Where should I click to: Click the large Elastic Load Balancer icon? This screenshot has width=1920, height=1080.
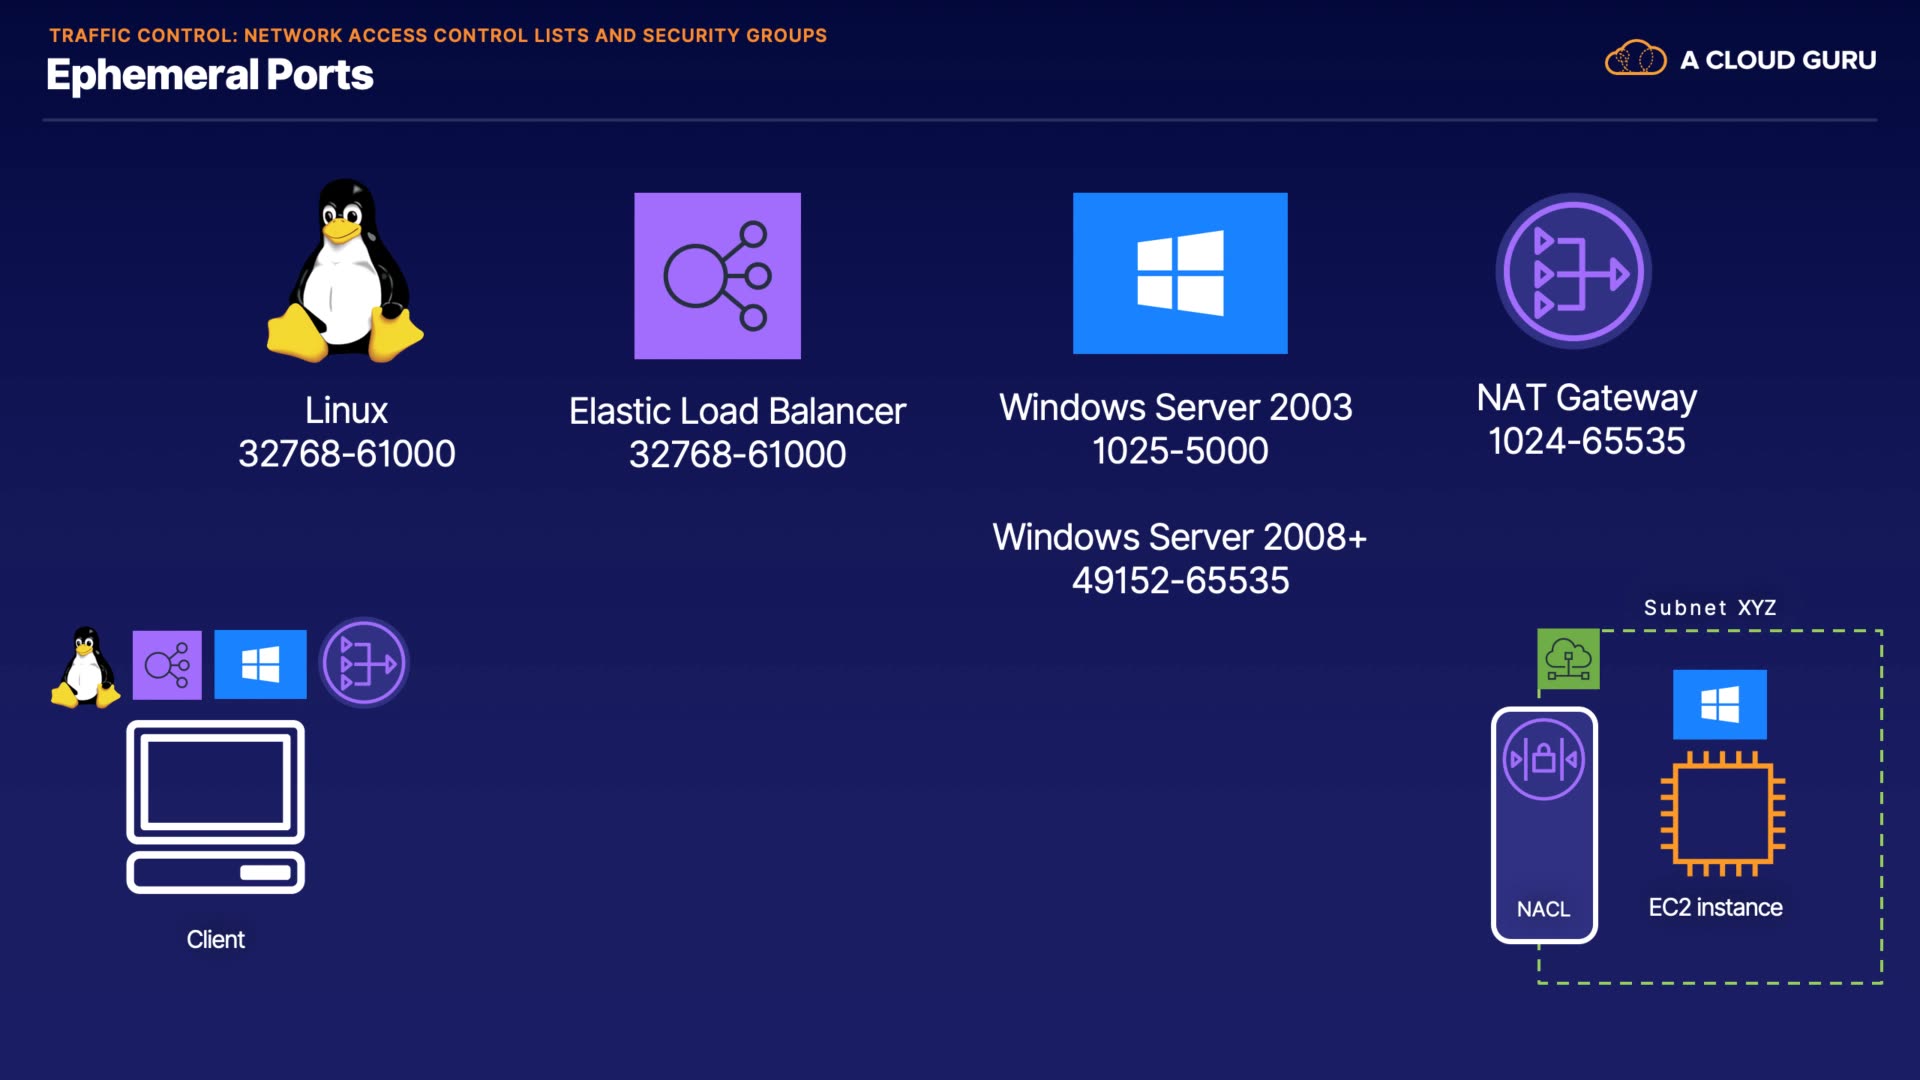(x=717, y=276)
